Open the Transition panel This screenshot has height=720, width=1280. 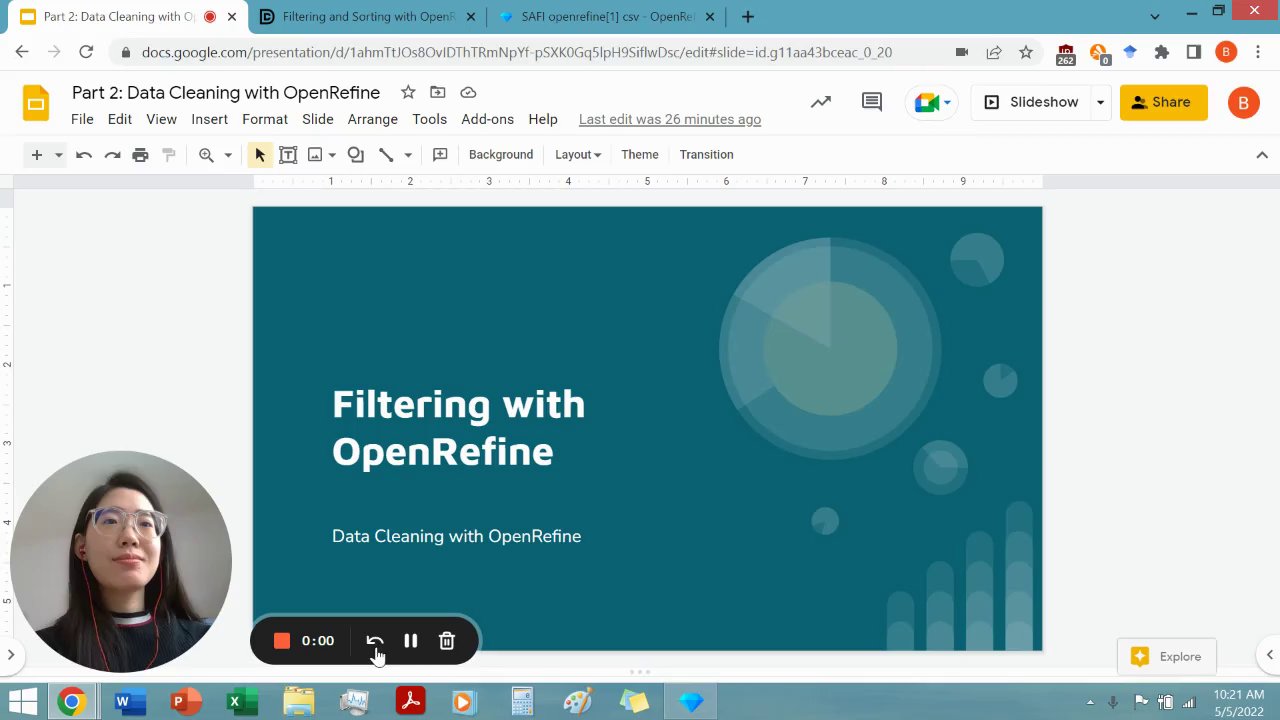point(706,155)
